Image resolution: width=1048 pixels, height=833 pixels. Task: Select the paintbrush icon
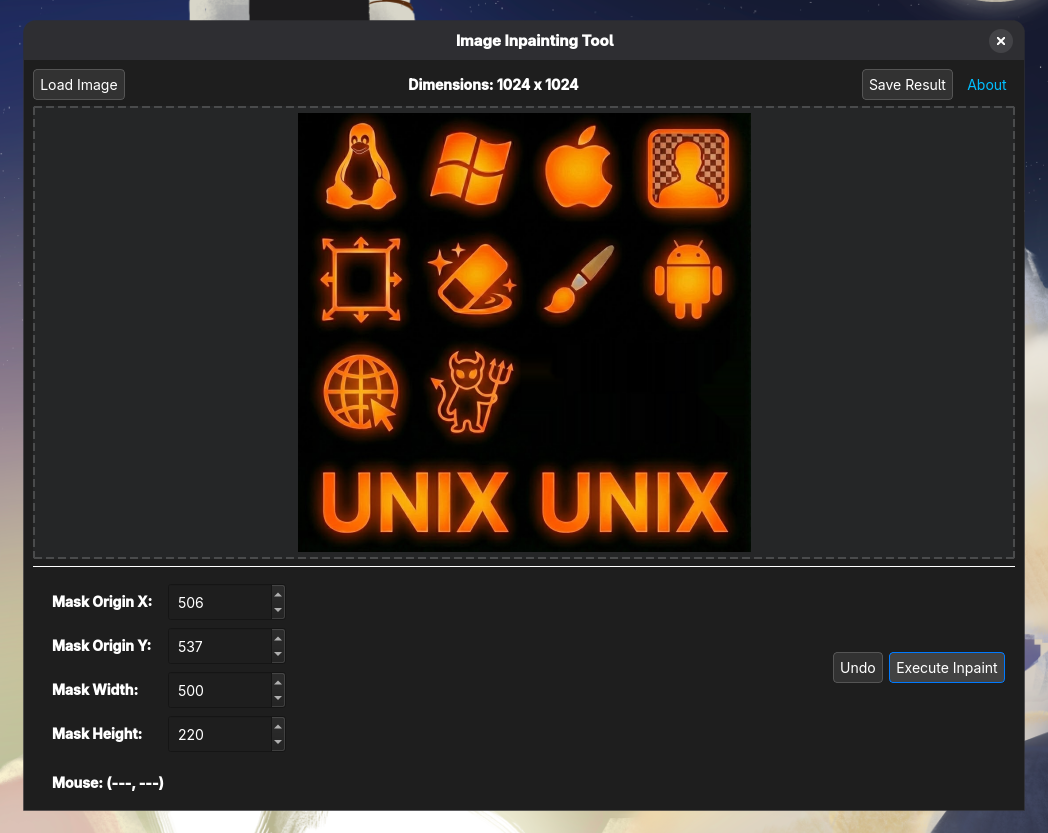pyautogui.click(x=578, y=280)
